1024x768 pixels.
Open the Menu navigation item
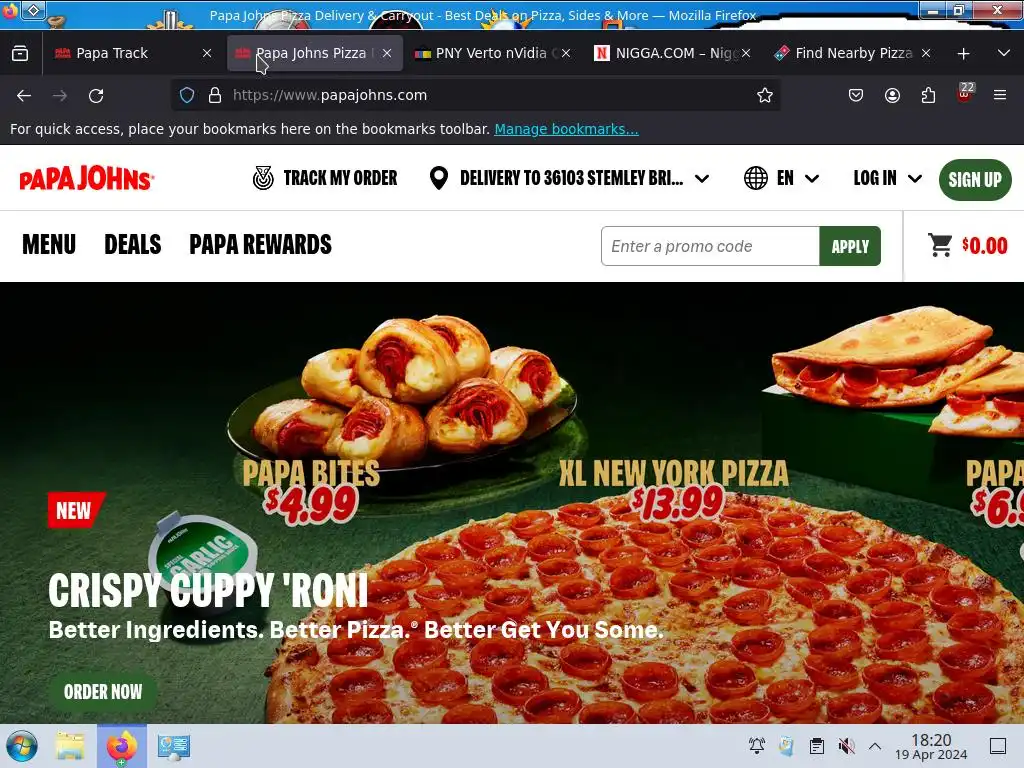[x=49, y=245]
